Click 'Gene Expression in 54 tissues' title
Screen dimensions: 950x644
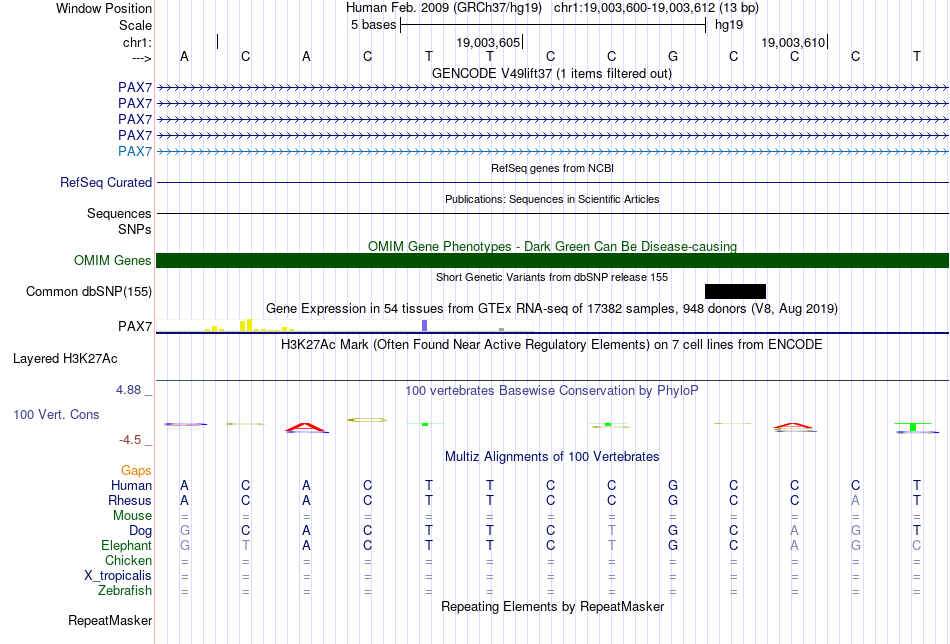pos(552,308)
